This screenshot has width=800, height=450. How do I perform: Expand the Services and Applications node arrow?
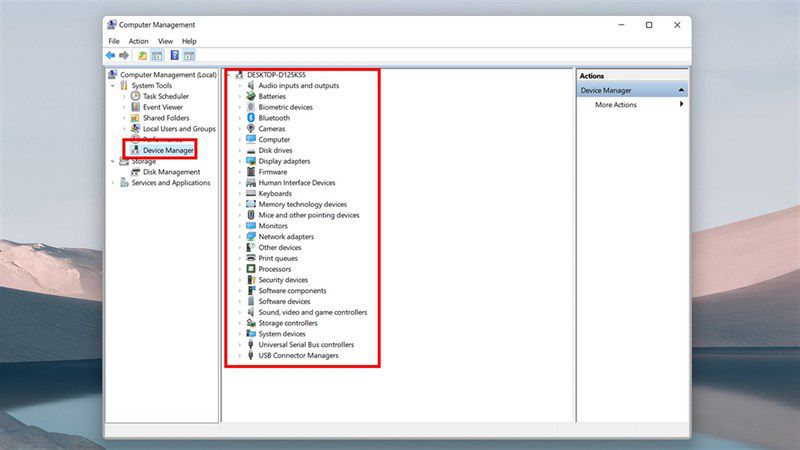coord(113,183)
